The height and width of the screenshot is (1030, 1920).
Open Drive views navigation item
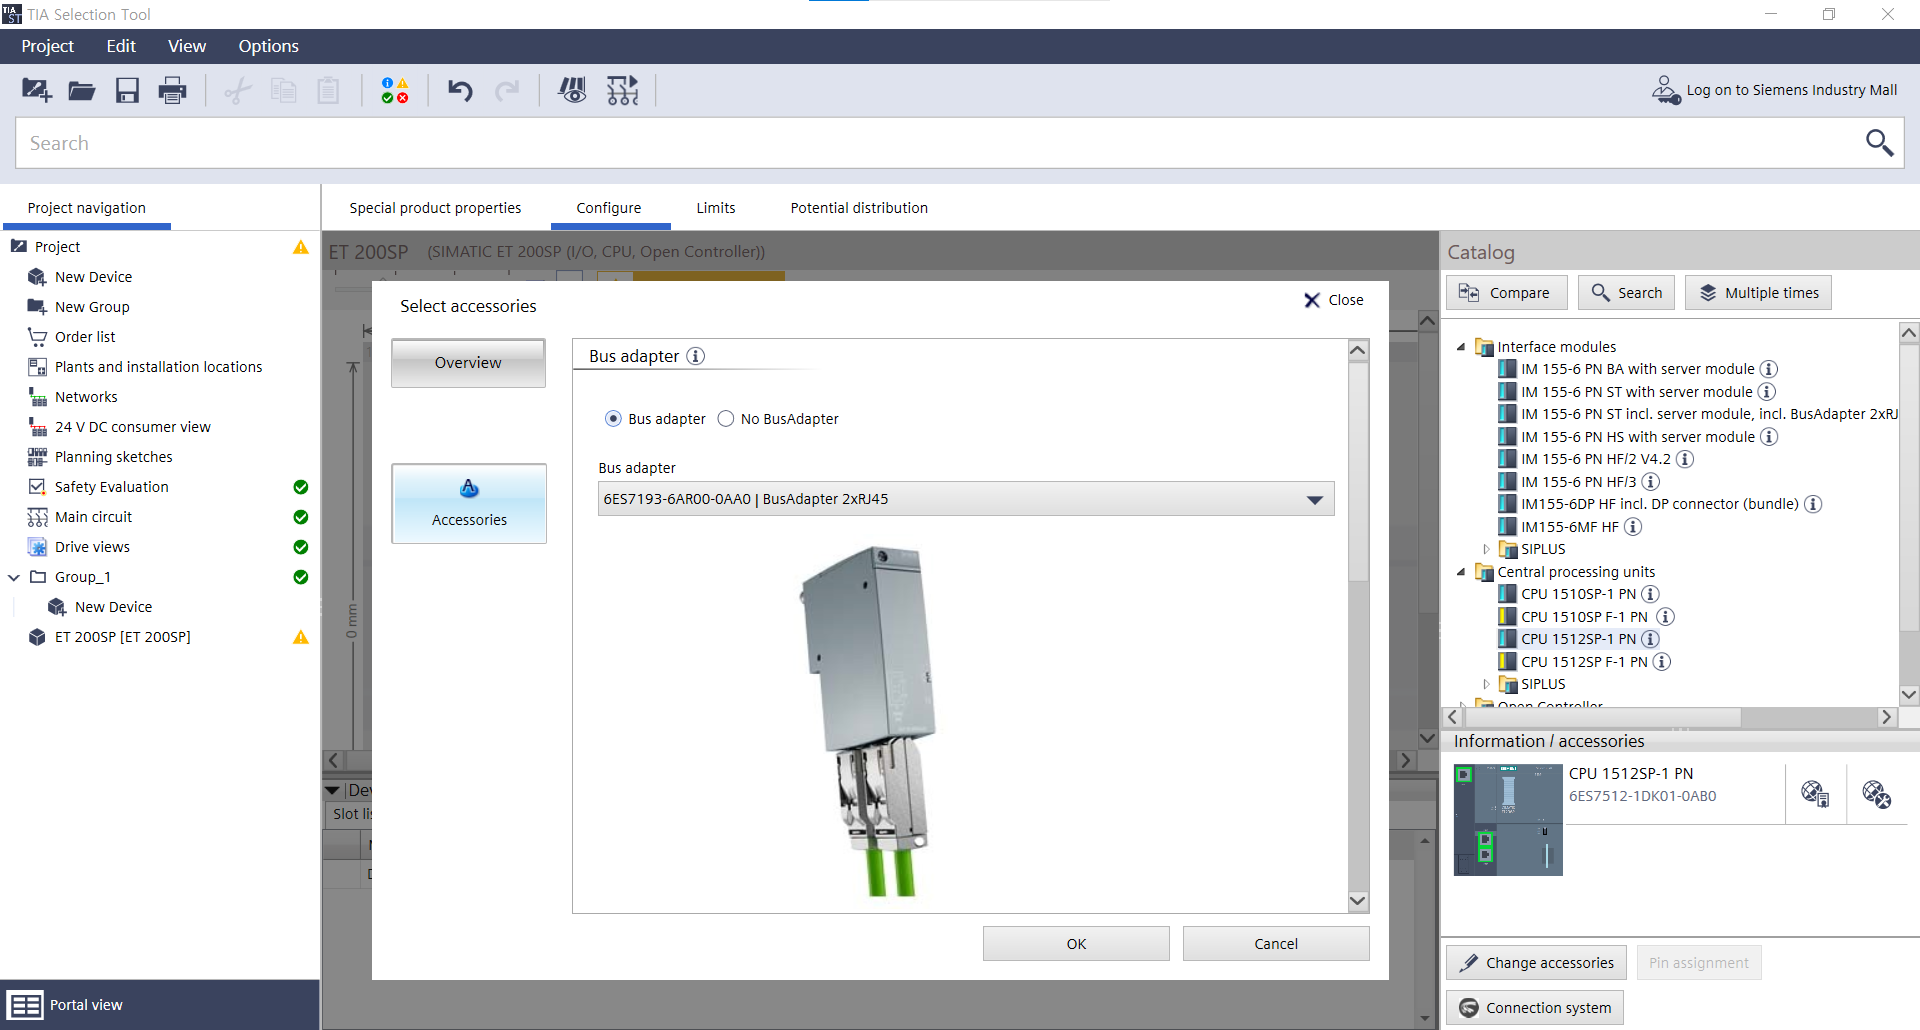(x=92, y=547)
